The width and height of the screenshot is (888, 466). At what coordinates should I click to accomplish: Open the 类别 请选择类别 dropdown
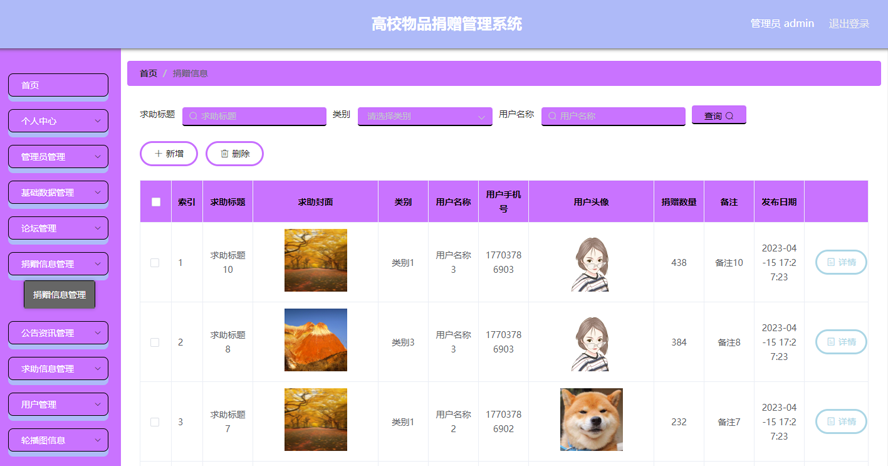pos(425,116)
